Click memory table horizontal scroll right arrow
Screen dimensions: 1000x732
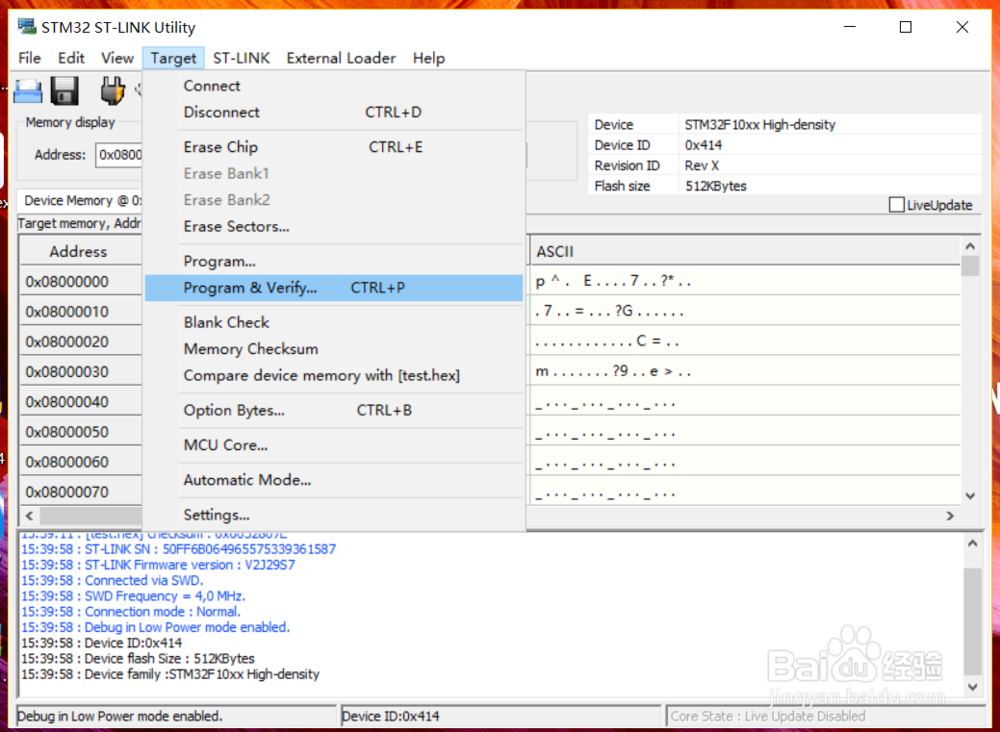click(950, 515)
